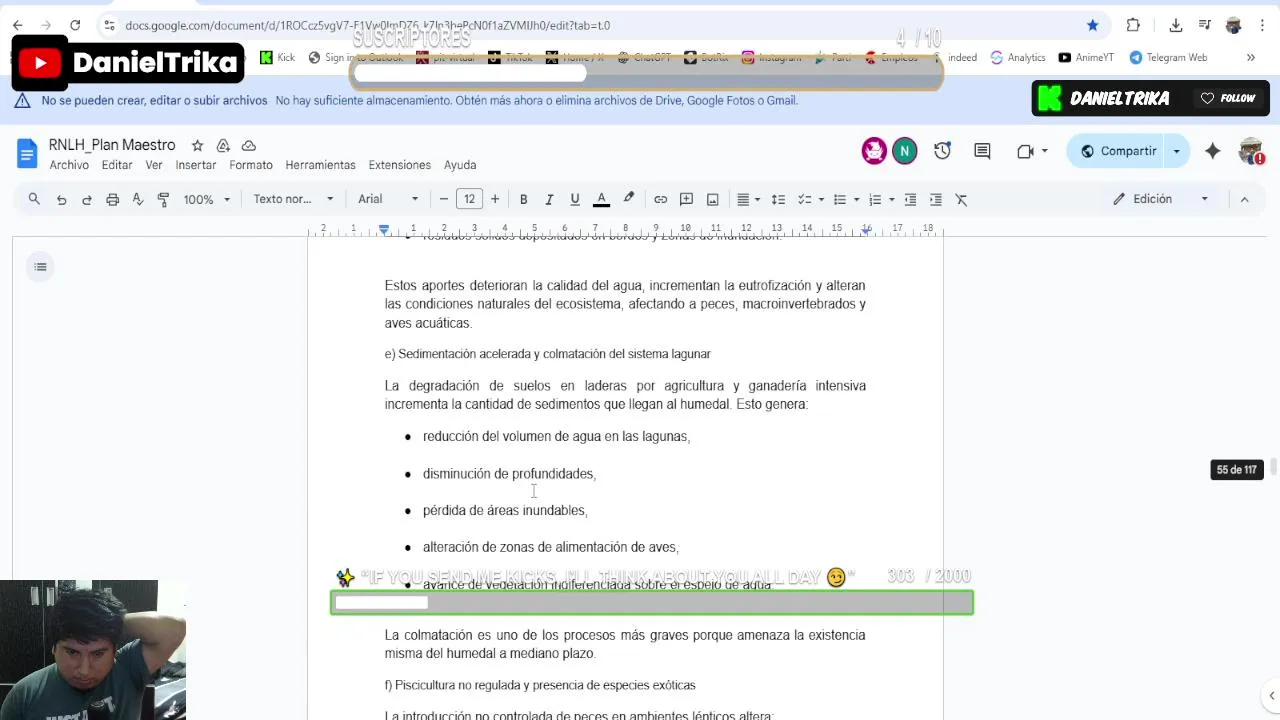Toggle bold formatting
The image size is (1280, 720).
(523, 199)
